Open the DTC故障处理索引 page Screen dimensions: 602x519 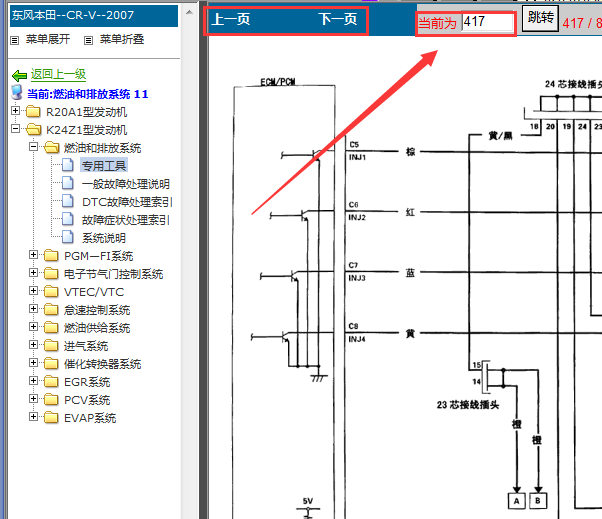click(127, 202)
